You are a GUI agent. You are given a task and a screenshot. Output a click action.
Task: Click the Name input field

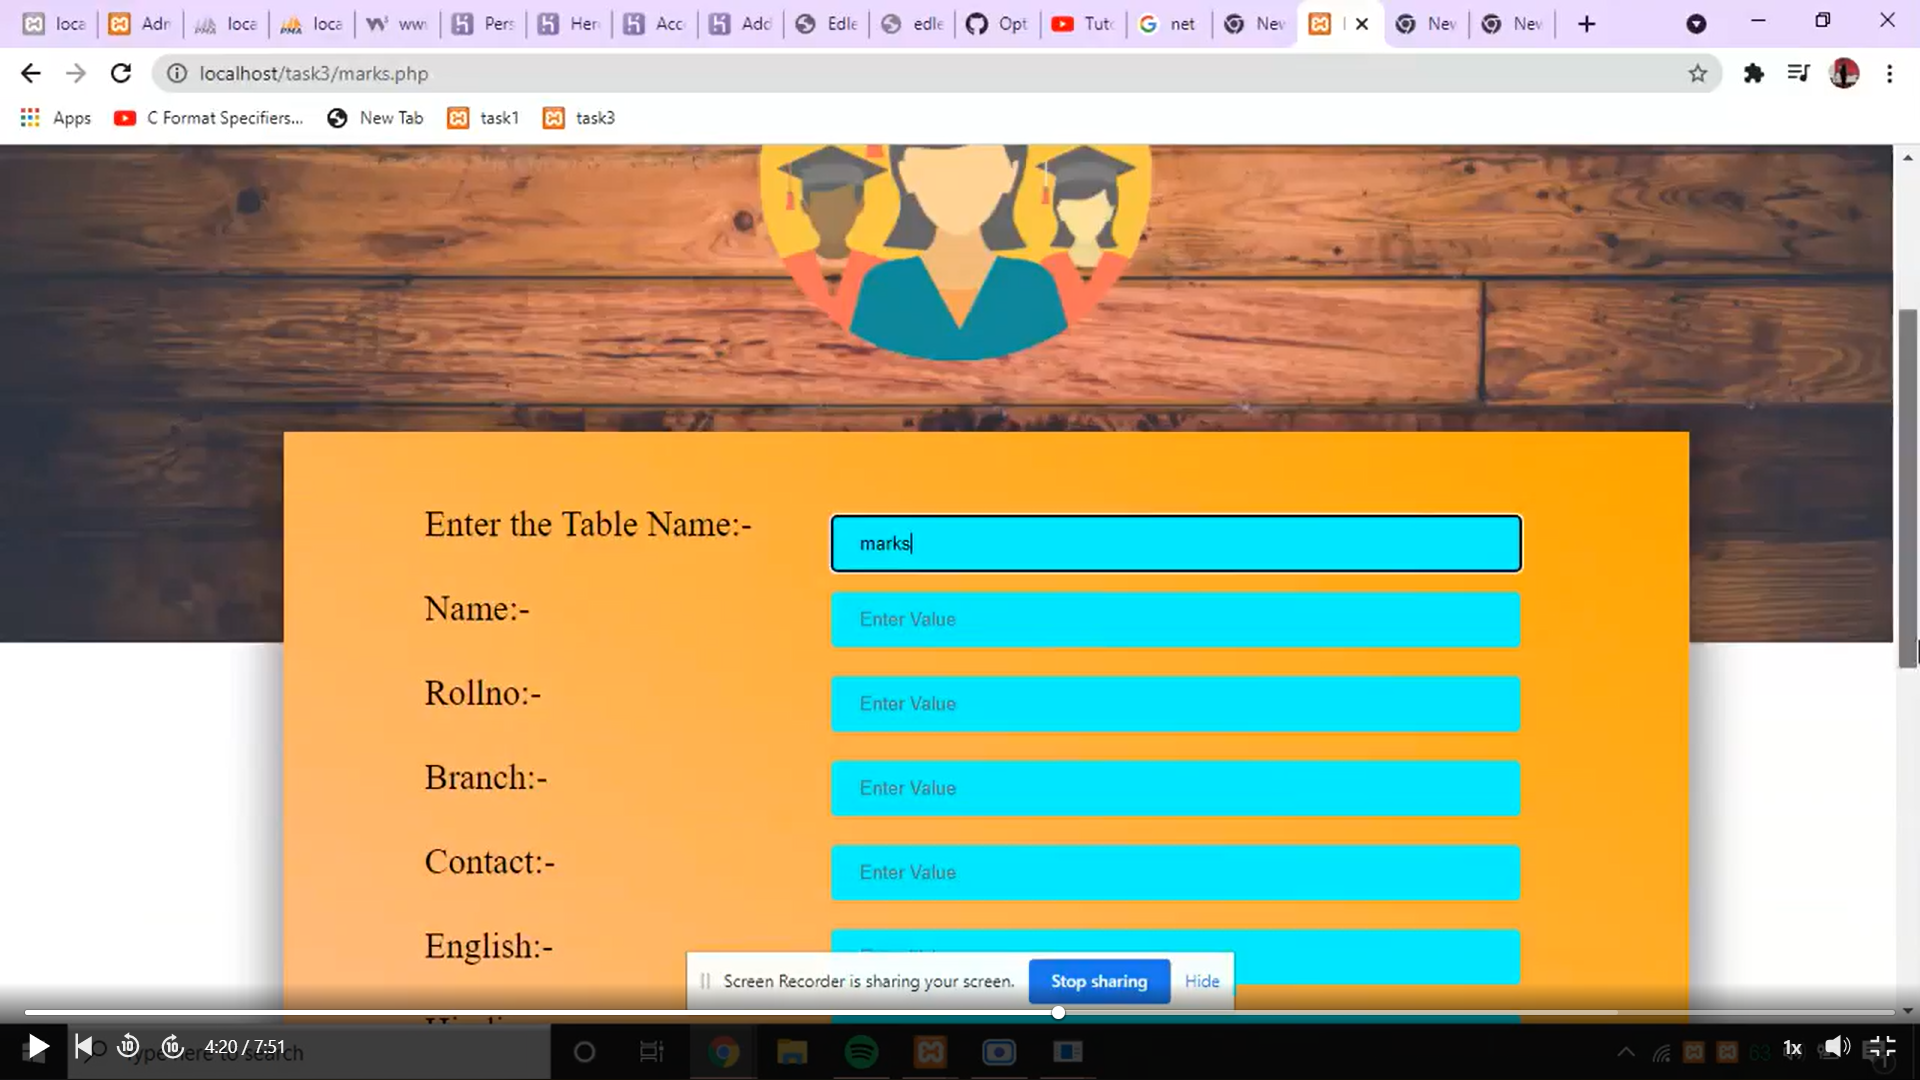(1176, 619)
